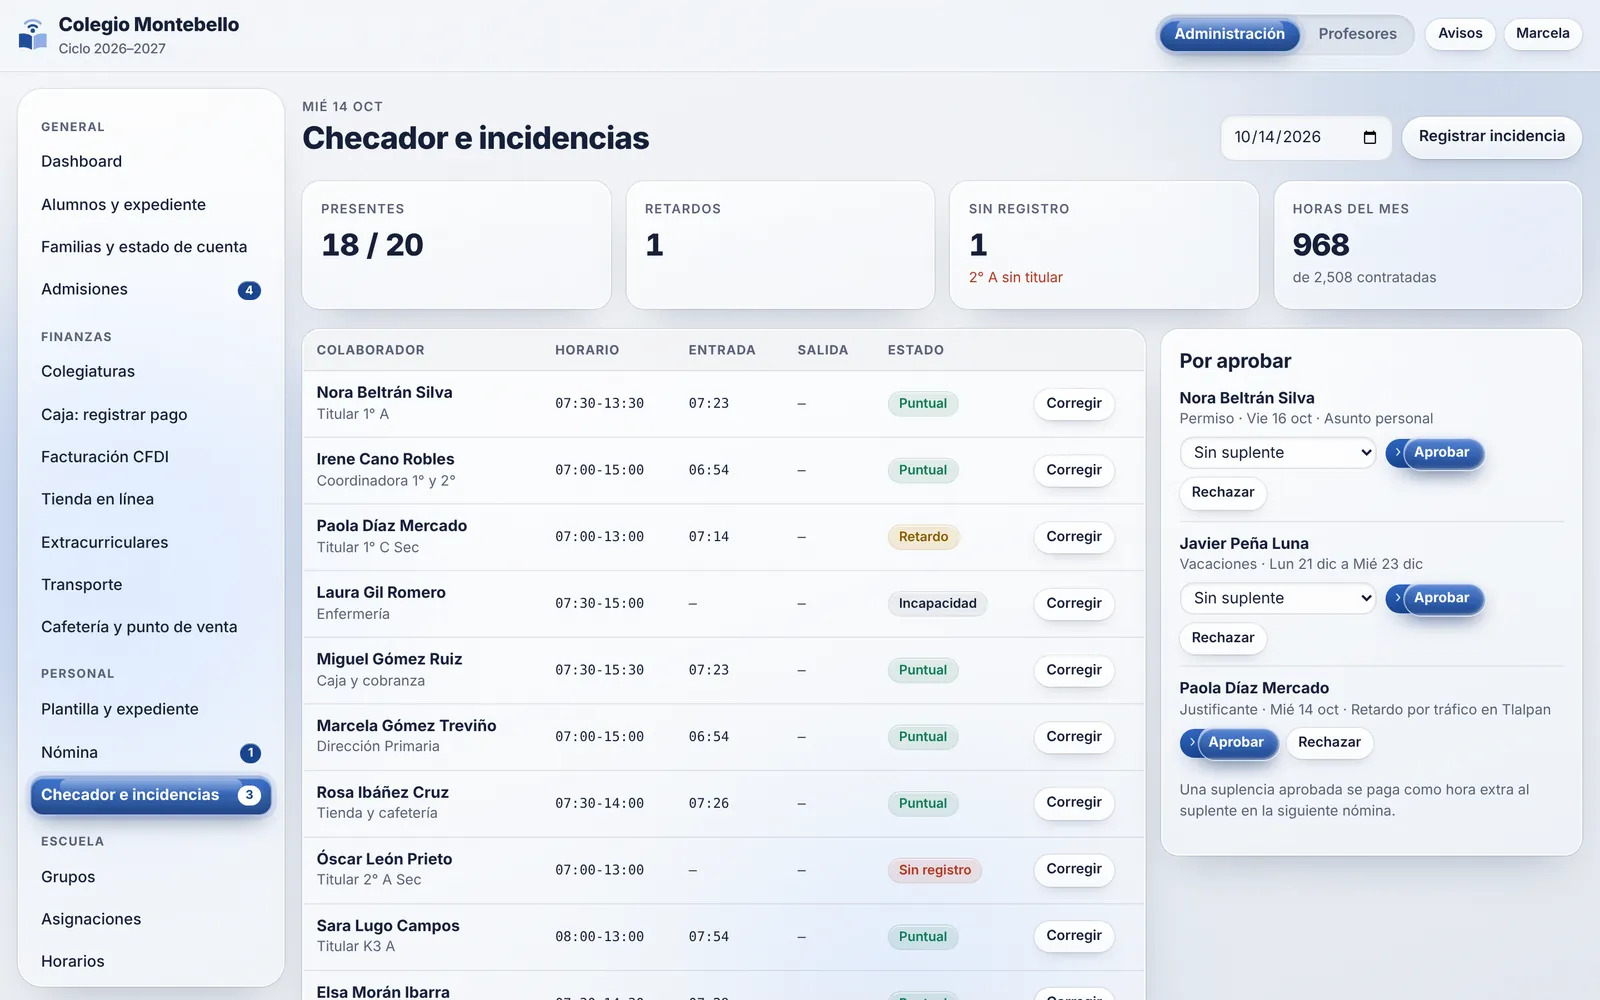Screen dimensions: 1600x1000
Task: Click Corregir for Sara Lugo Campos row
Action: 1074,936
